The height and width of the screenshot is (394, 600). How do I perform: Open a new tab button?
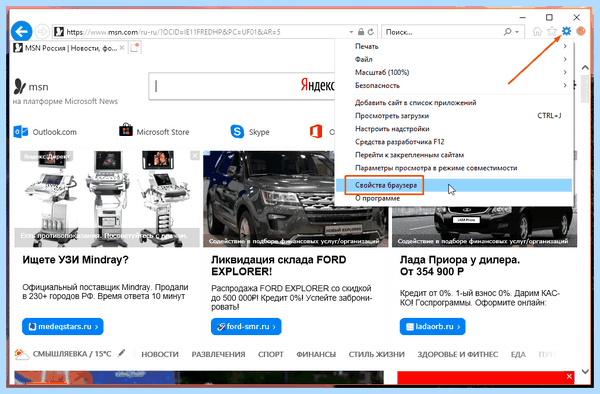[135, 48]
